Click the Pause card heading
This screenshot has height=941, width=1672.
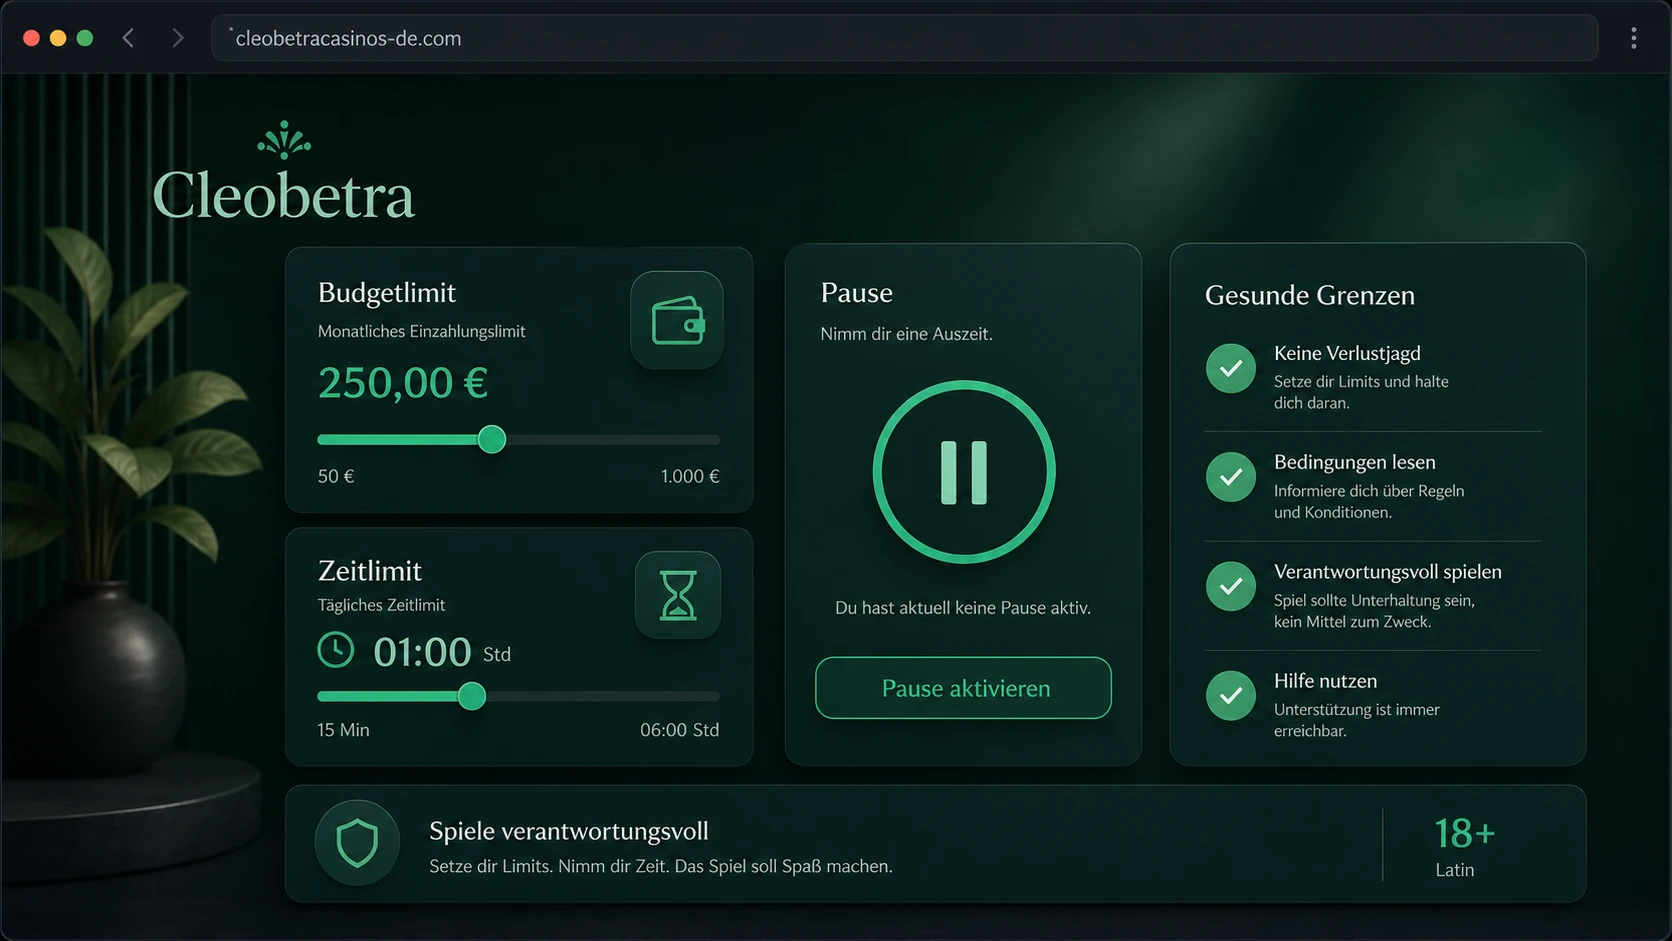point(857,293)
